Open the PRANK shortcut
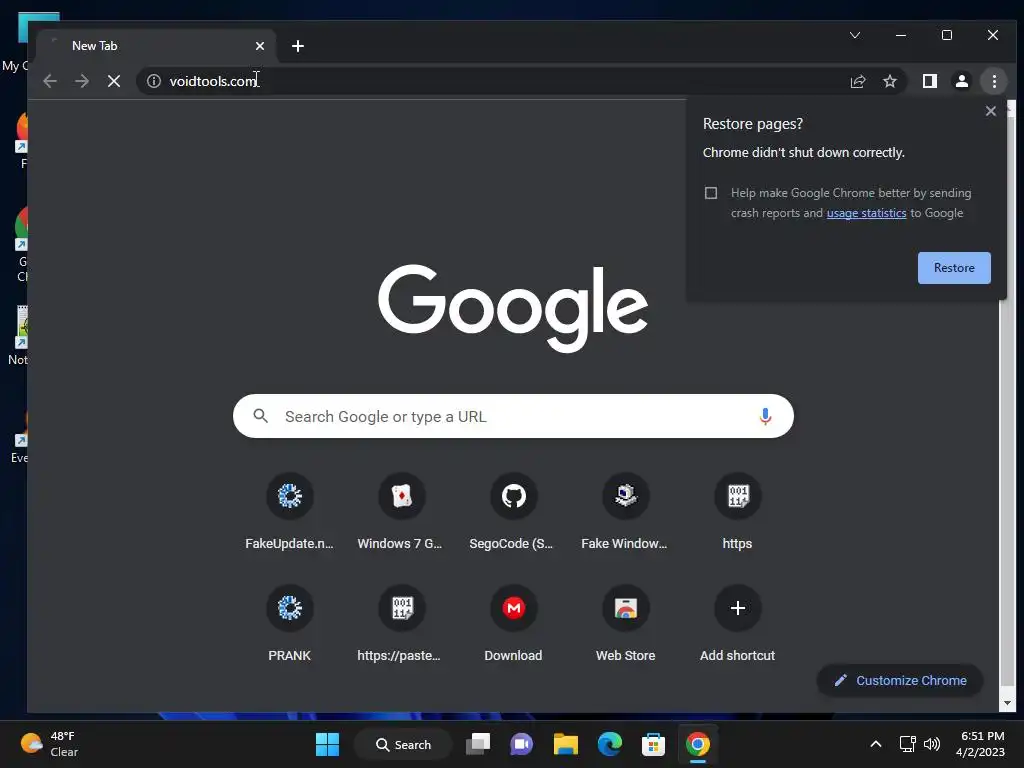1024x768 pixels. (289, 624)
